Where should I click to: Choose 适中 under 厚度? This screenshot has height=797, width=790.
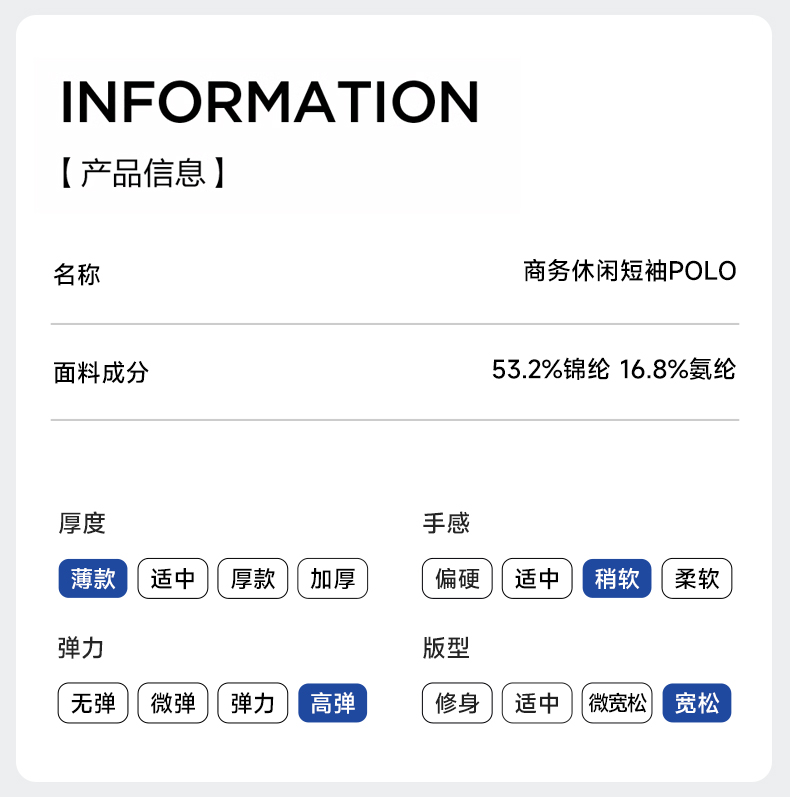(173, 579)
